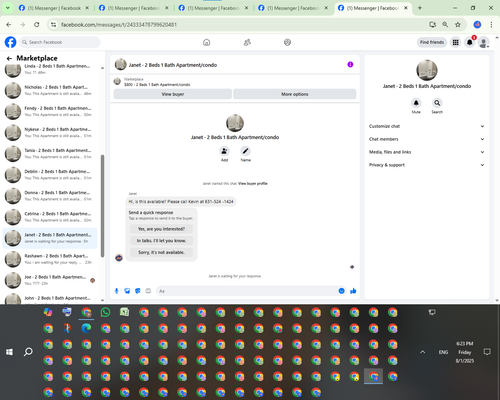Send a thumbs-up like
This screenshot has height=400, width=500.
click(353, 291)
